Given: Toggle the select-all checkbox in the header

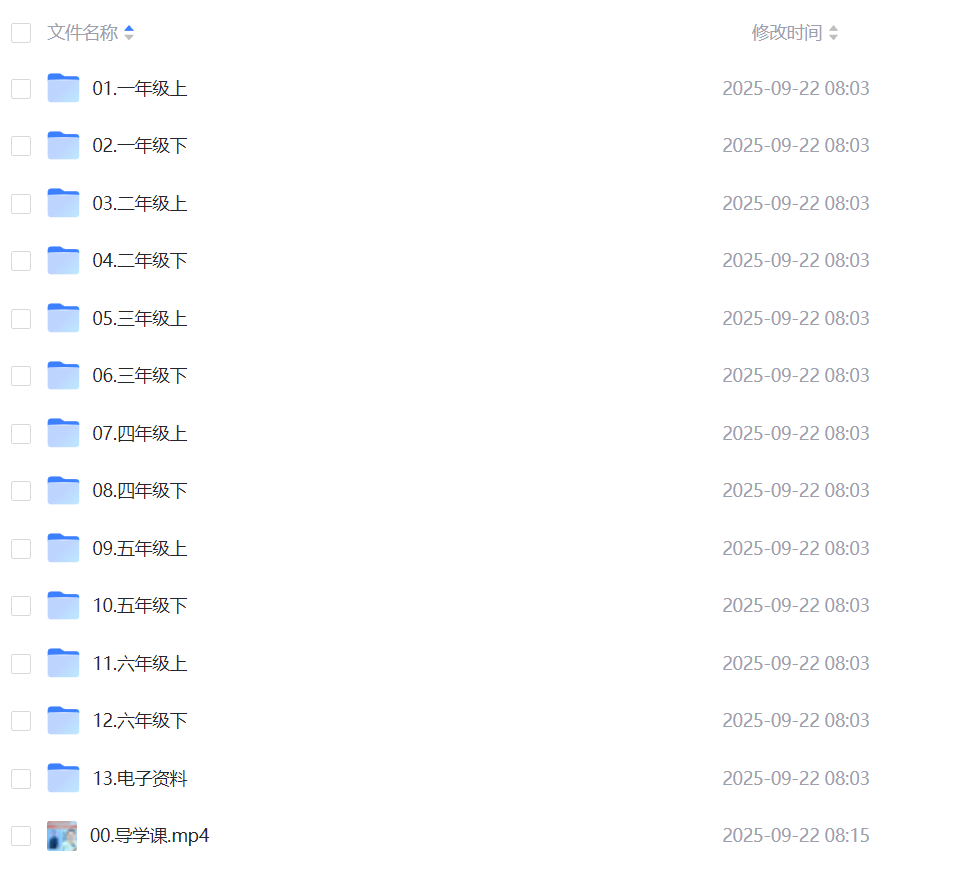Looking at the screenshot, I should pos(21,33).
